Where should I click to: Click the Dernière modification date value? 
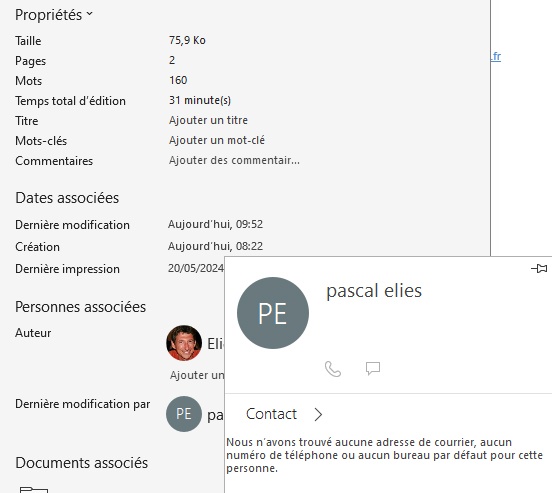coord(215,224)
